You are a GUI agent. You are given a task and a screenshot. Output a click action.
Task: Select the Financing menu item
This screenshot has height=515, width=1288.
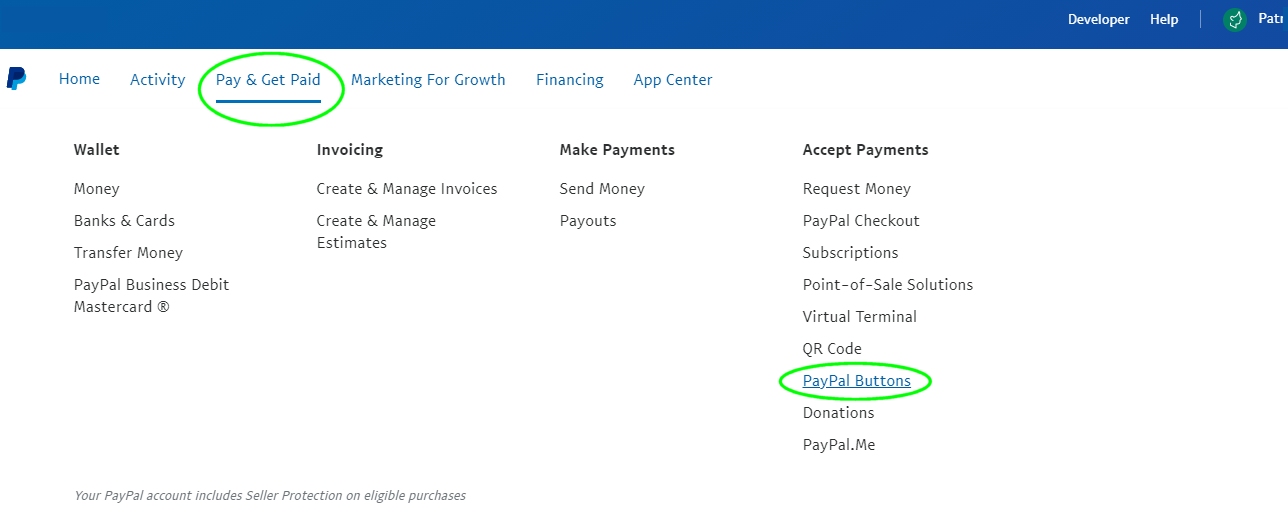tap(570, 79)
